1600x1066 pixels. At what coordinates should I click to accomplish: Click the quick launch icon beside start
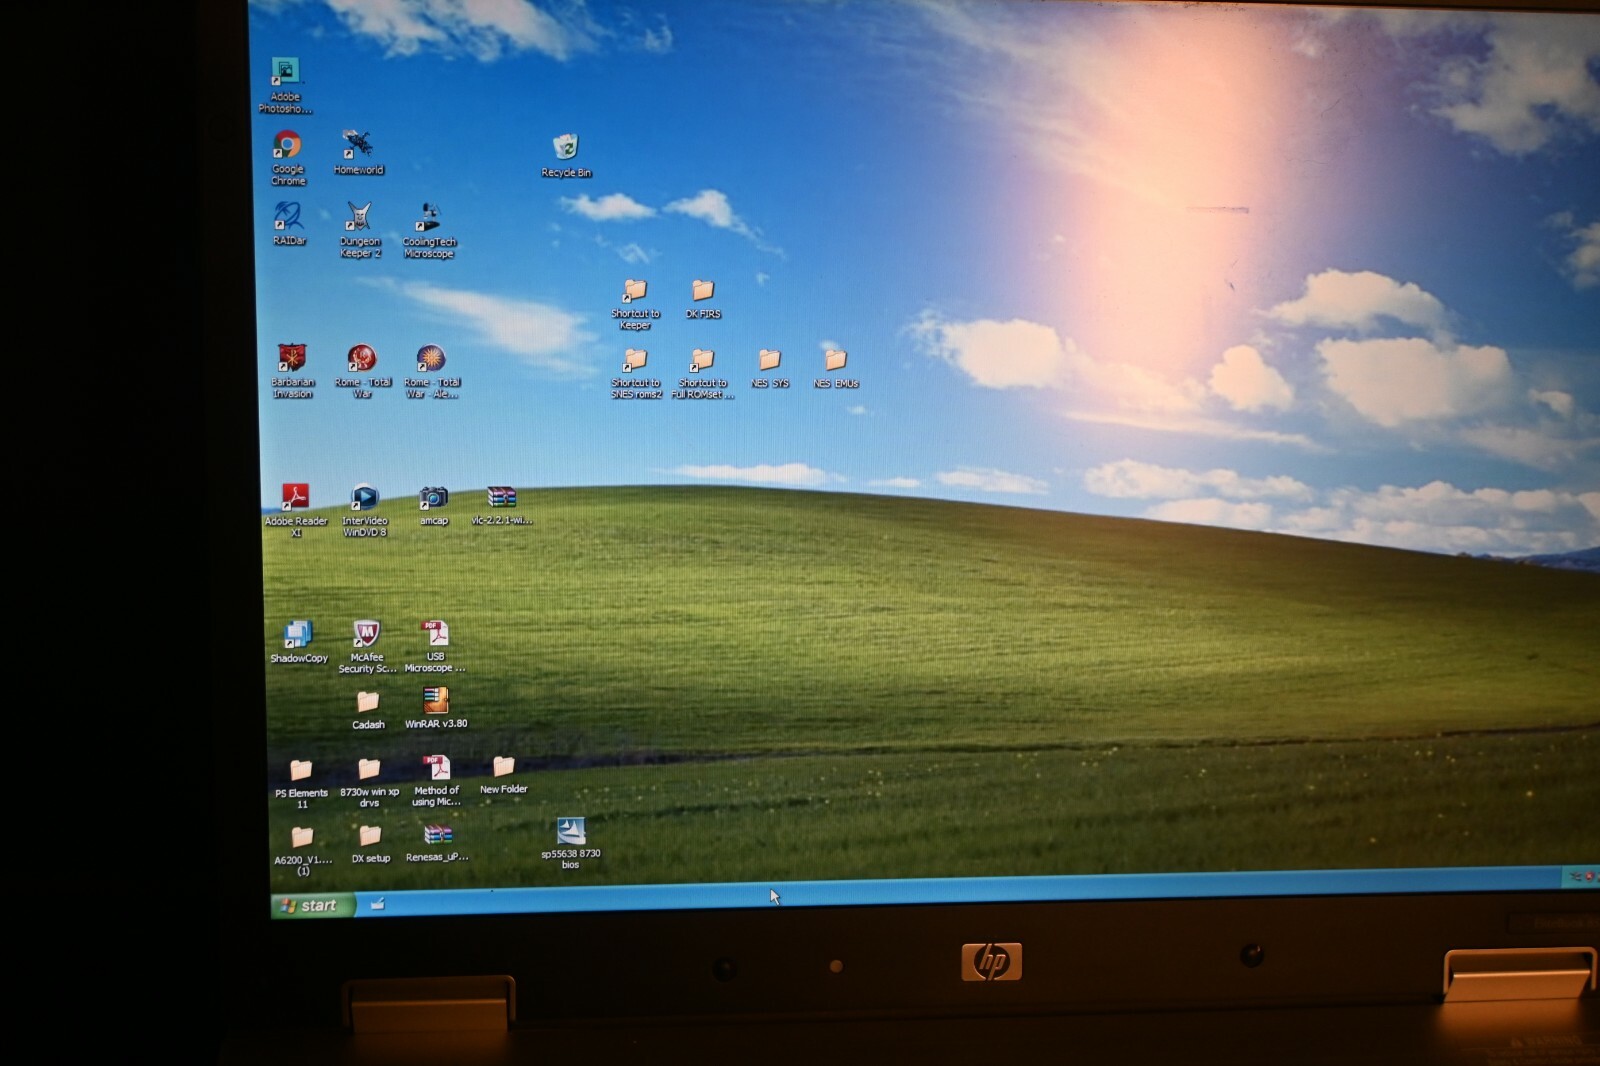(378, 904)
